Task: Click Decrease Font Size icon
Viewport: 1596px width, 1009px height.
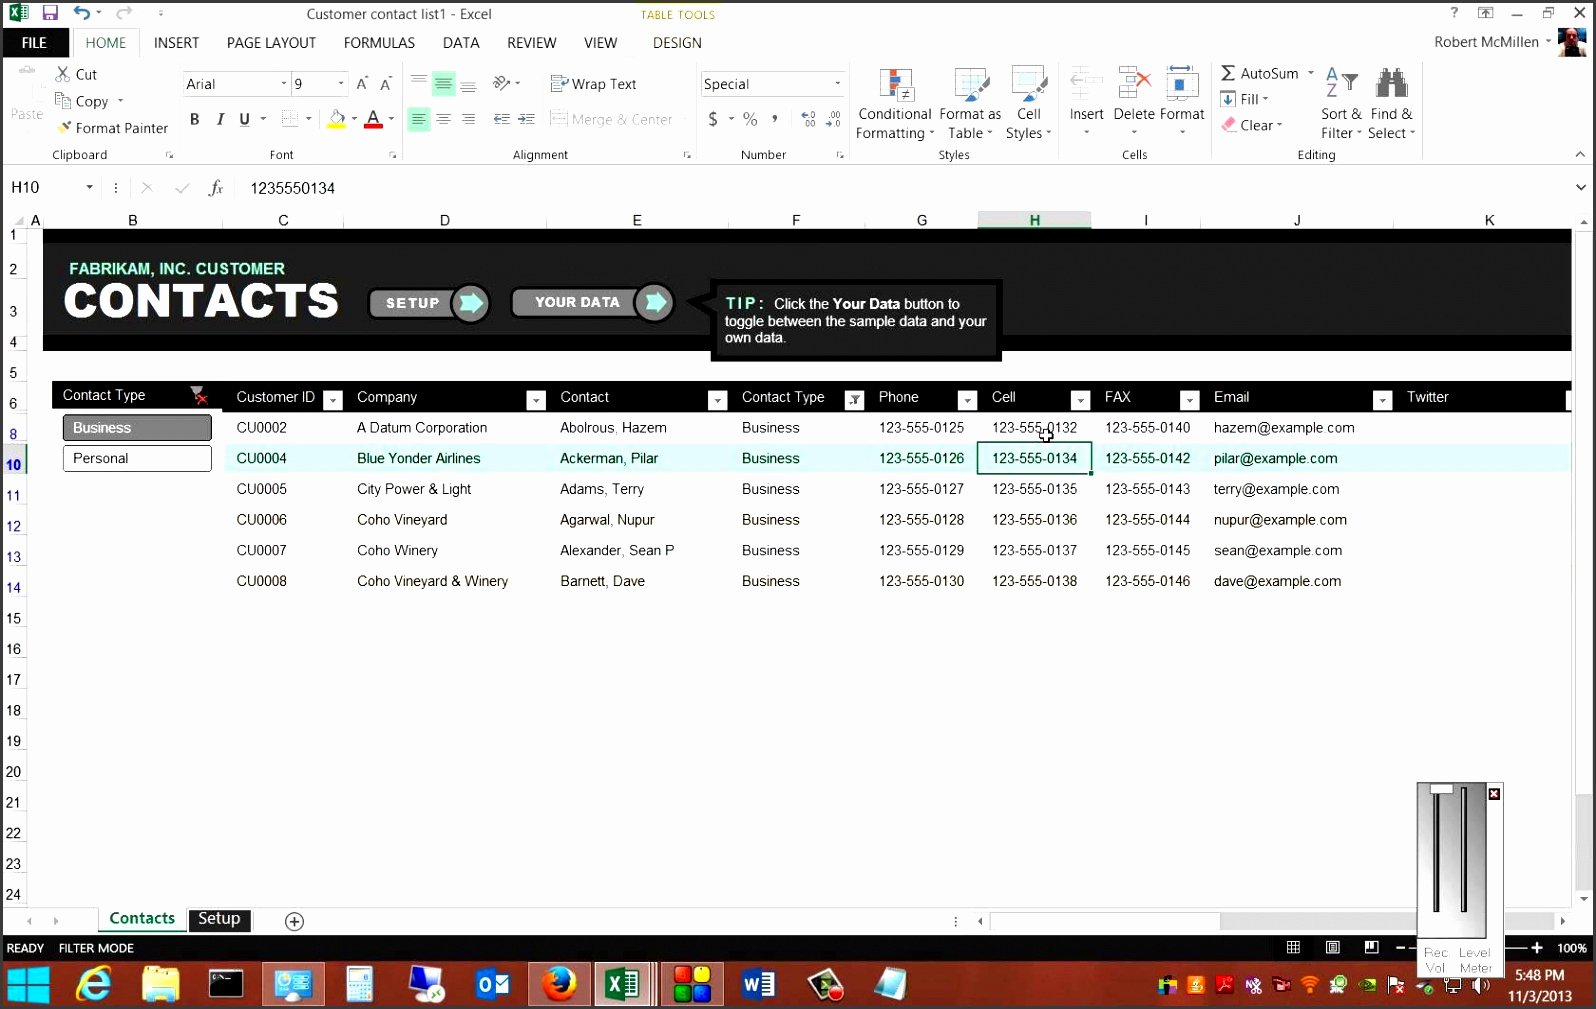Action: pos(385,84)
